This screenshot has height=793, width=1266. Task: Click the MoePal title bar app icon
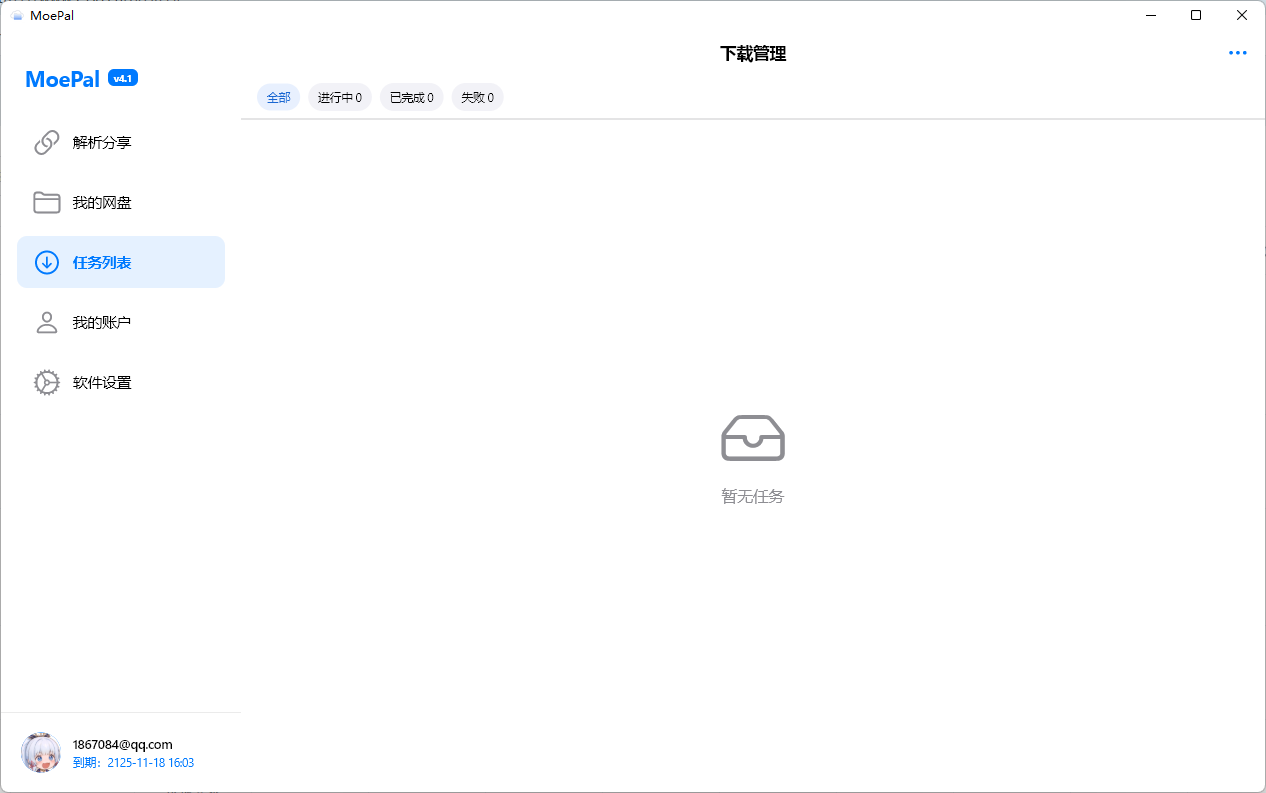[17, 15]
